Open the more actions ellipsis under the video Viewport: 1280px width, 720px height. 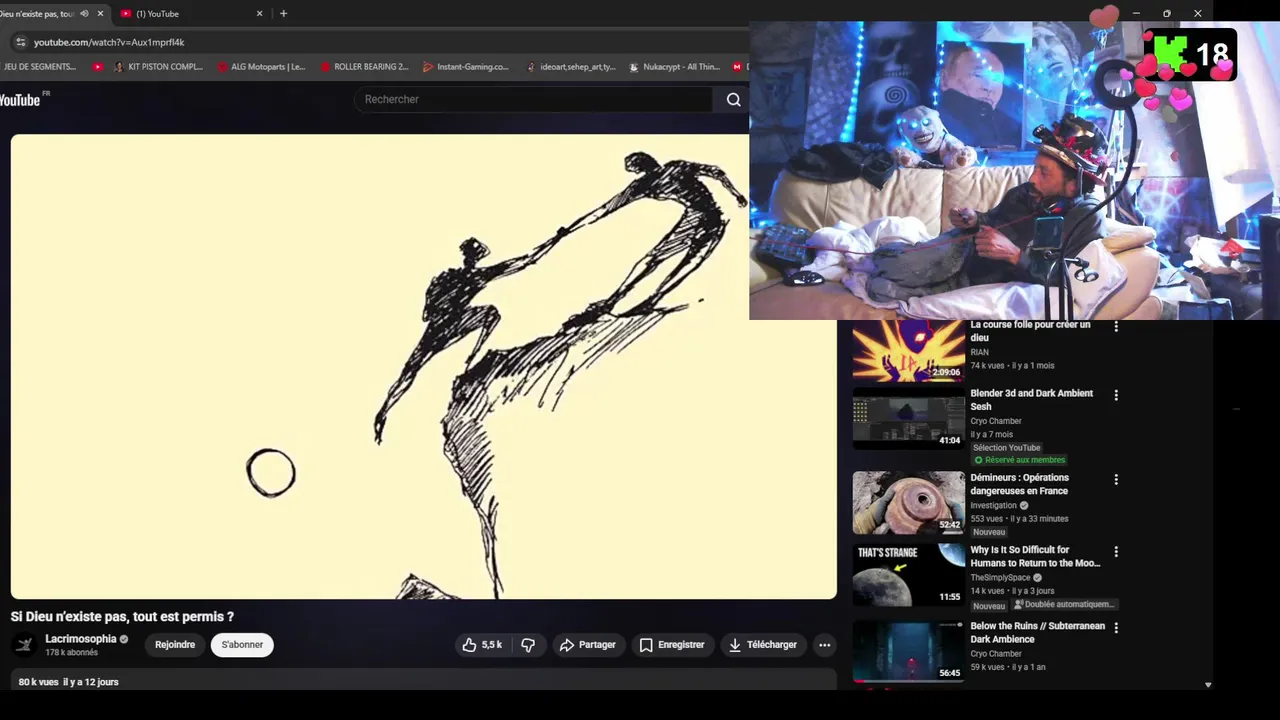coord(825,645)
